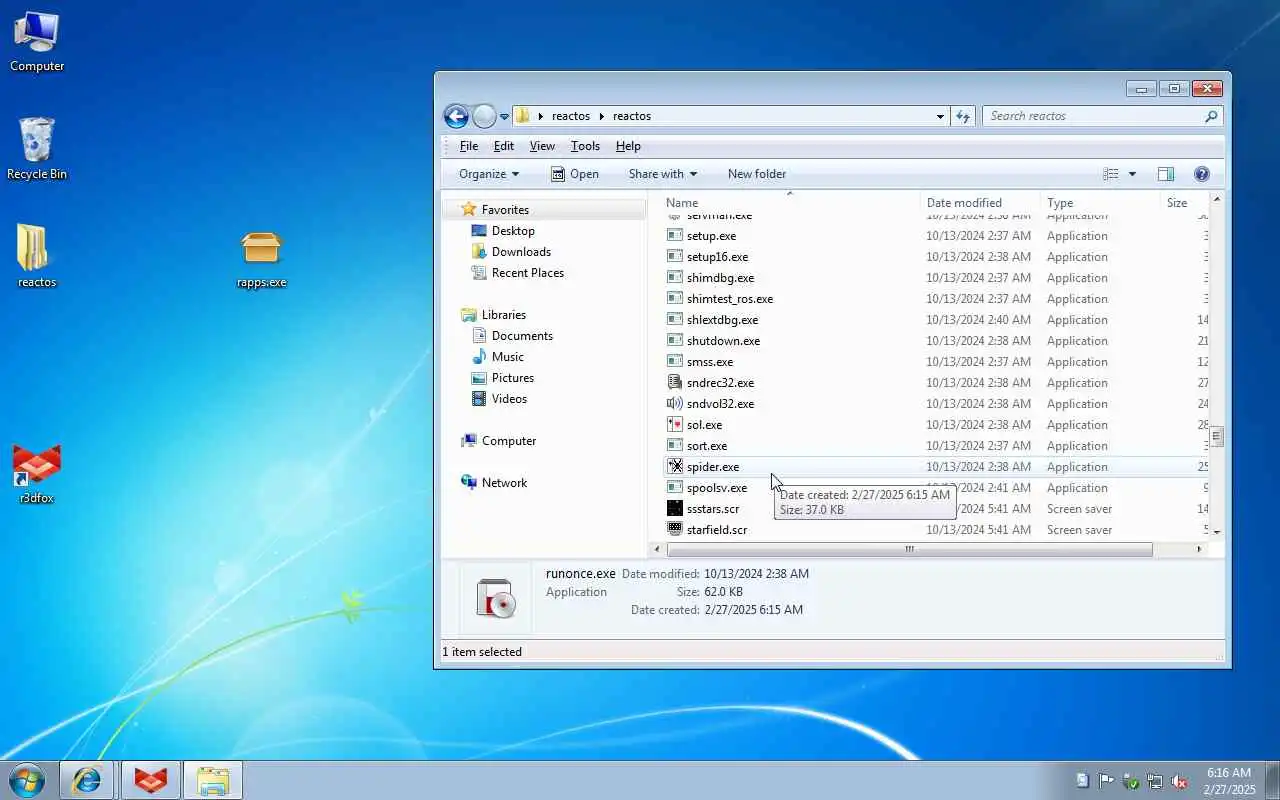Image resolution: width=1280 pixels, height=800 pixels.
Task: Launch Internet Explorer from the taskbar
Action: tap(87, 780)
